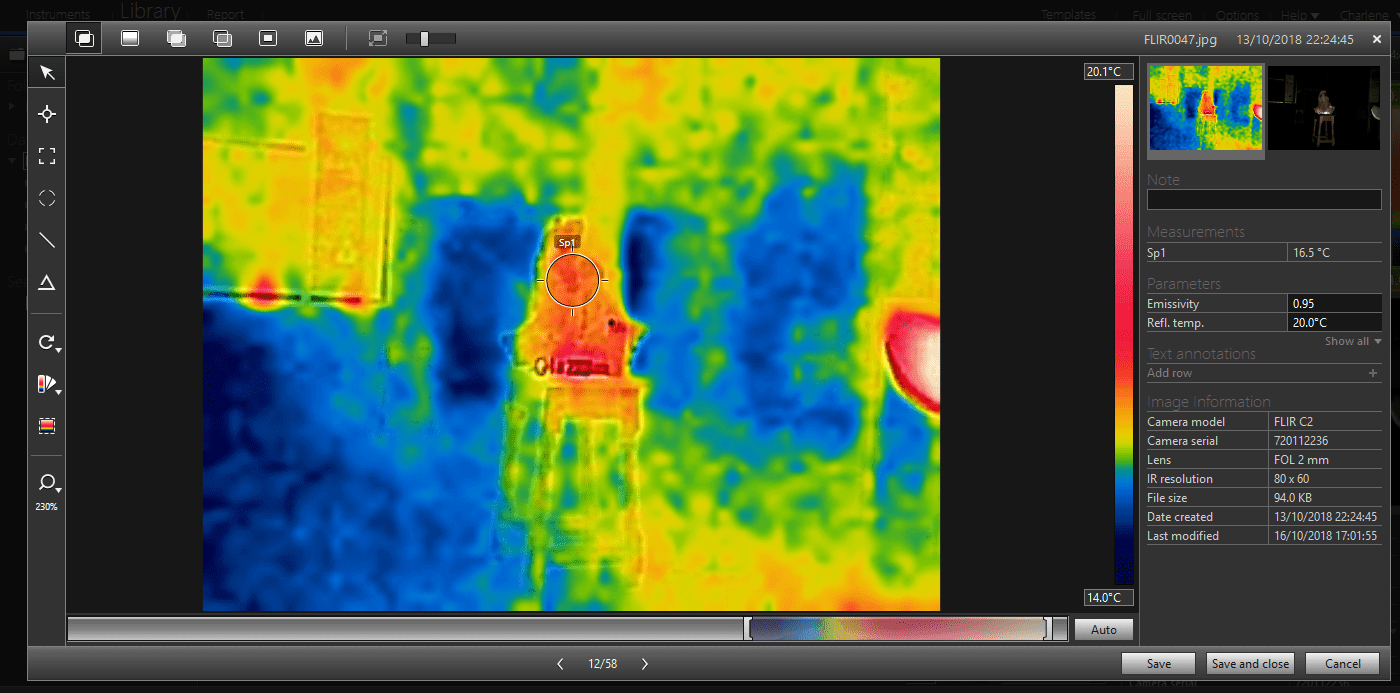1400x693 pixels.
Task: Click the close X next to timestamp
Action: tap(1377, 40)
